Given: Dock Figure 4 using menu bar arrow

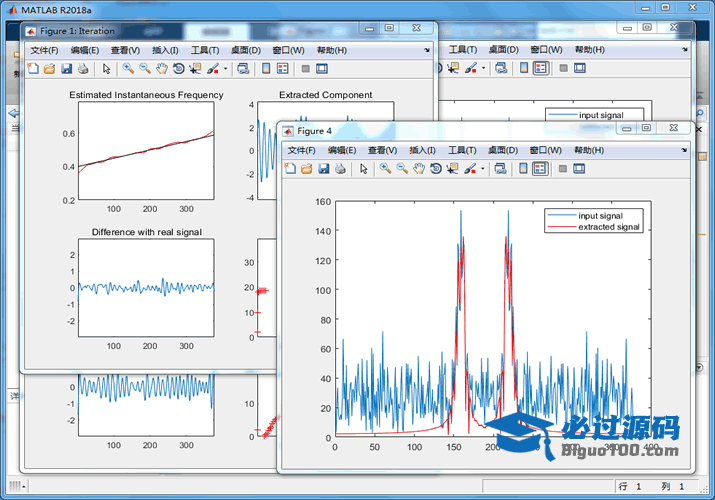Looking at the screenshot, I should point(684,150).
